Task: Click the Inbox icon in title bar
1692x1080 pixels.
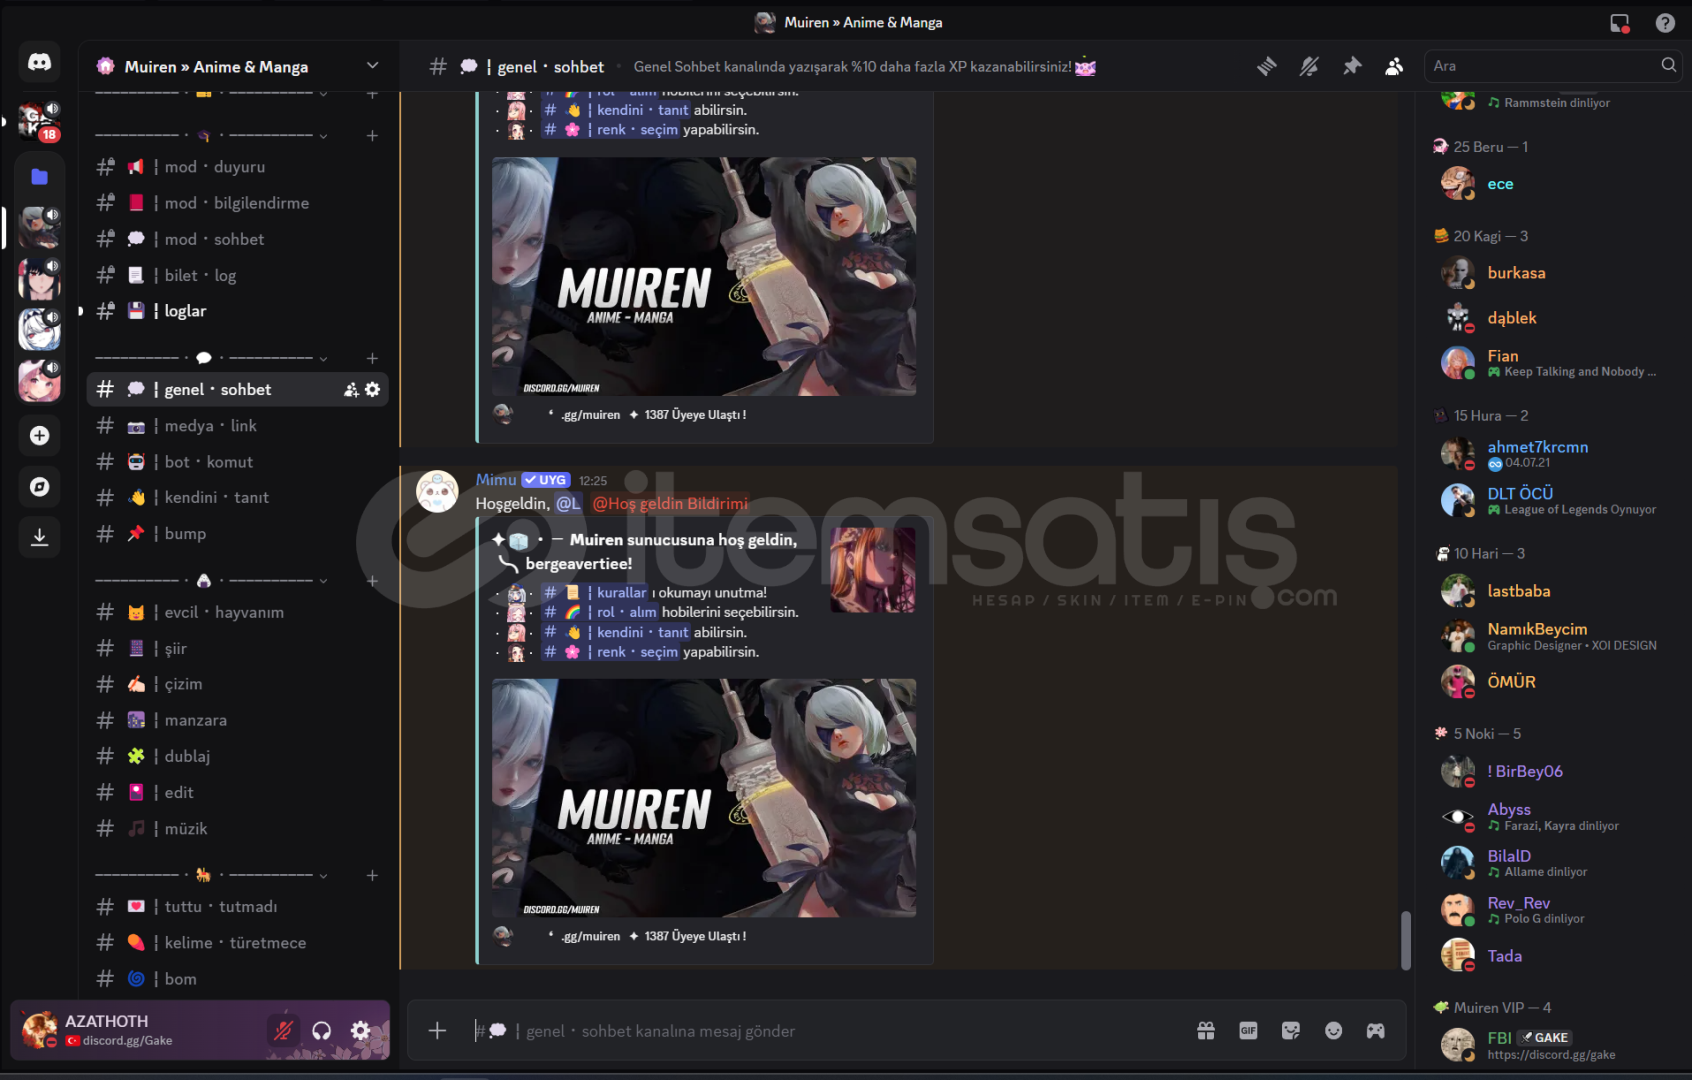Action: pyautogui.click(x=1620, y=22)
